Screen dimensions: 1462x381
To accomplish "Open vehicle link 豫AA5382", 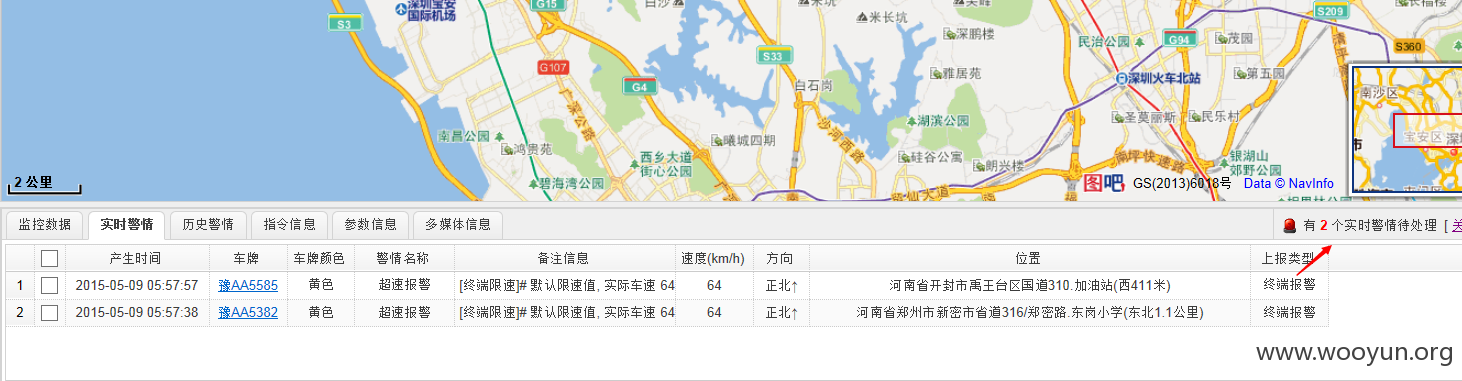I will [248, 313].
